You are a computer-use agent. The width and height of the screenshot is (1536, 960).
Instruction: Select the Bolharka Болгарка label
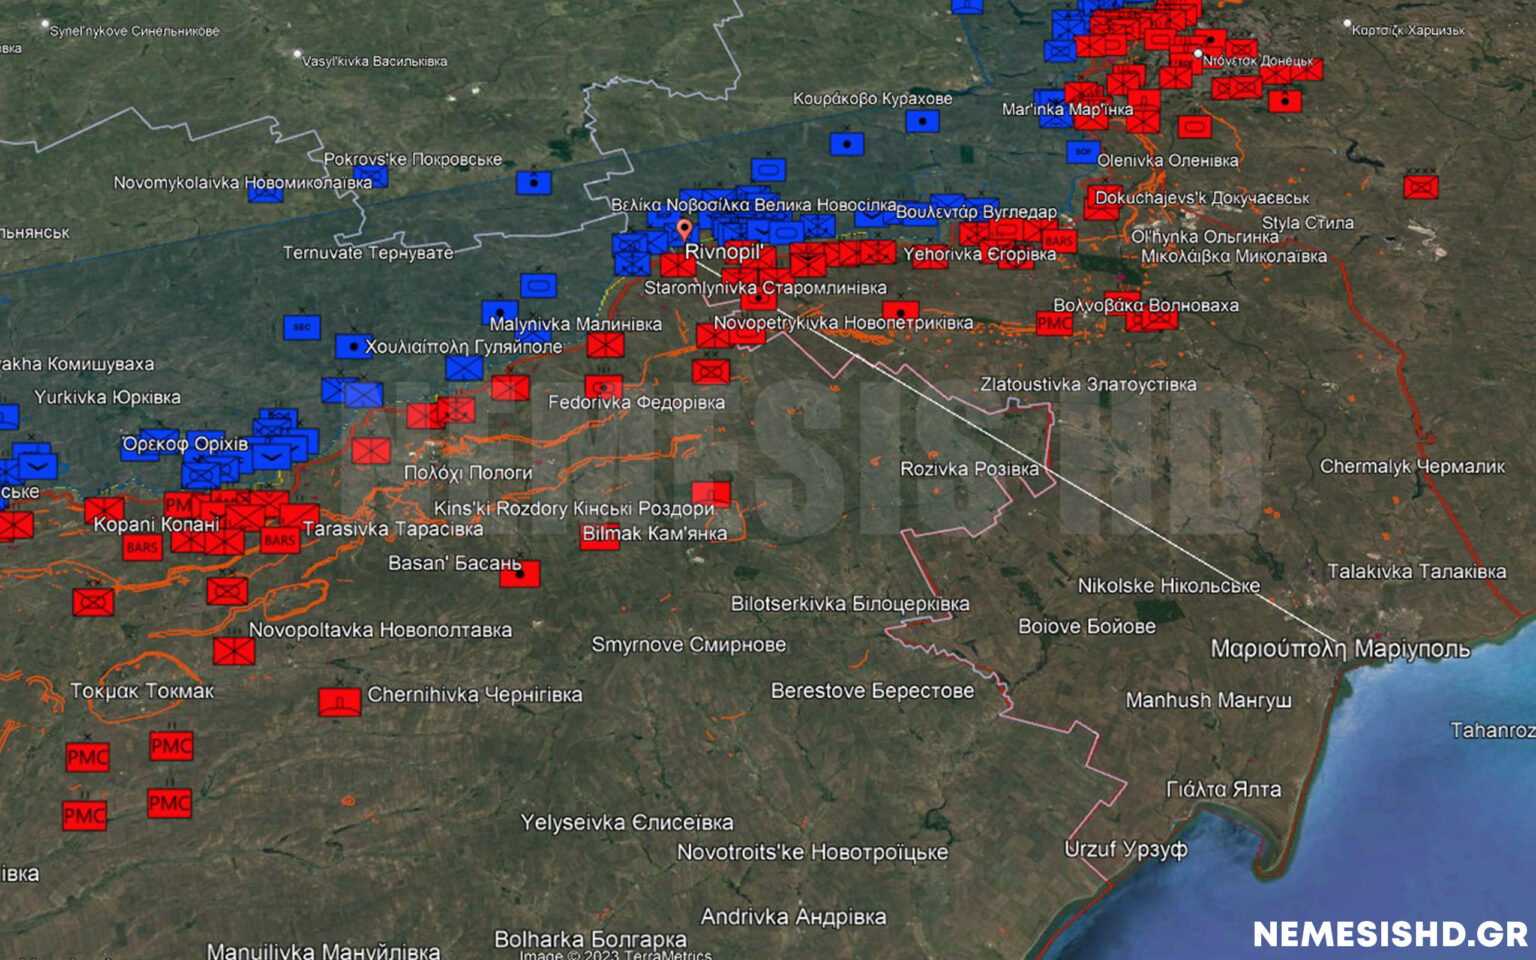coord(590,940)
